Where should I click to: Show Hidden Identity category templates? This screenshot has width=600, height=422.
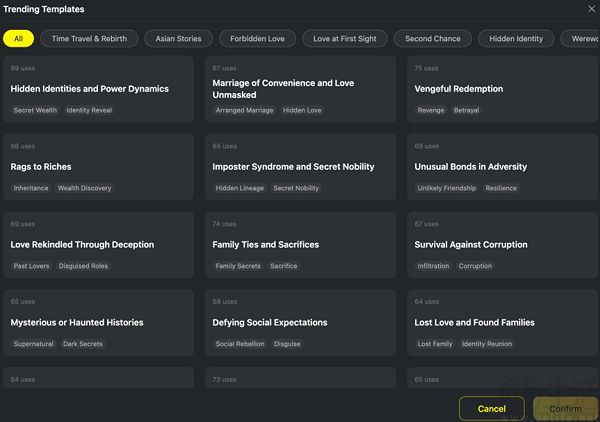point(515,39)
